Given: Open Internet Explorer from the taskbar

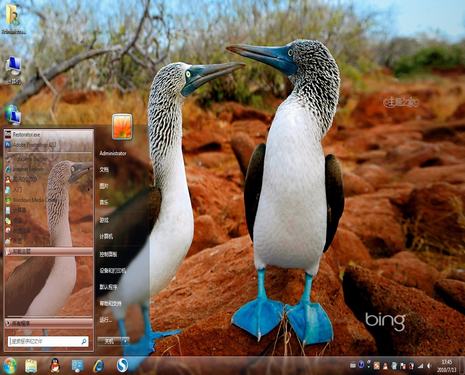Looking at the screenshot, I should [x=99, y=366].
